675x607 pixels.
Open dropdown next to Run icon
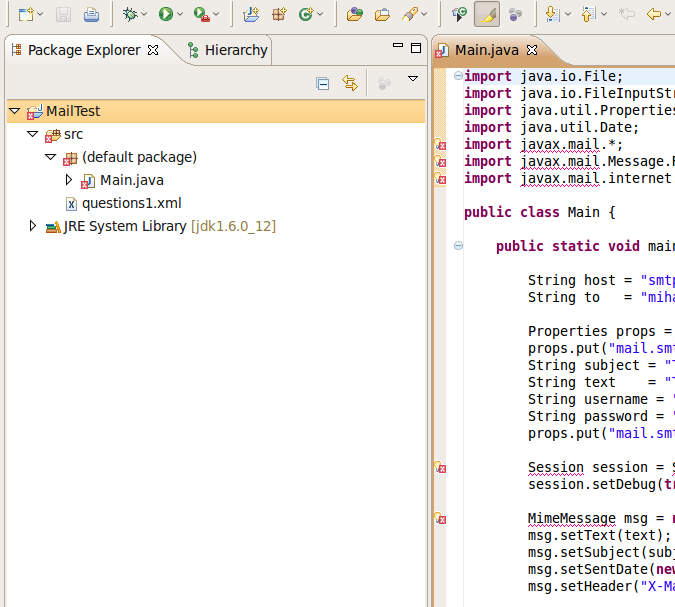point(180,15)
